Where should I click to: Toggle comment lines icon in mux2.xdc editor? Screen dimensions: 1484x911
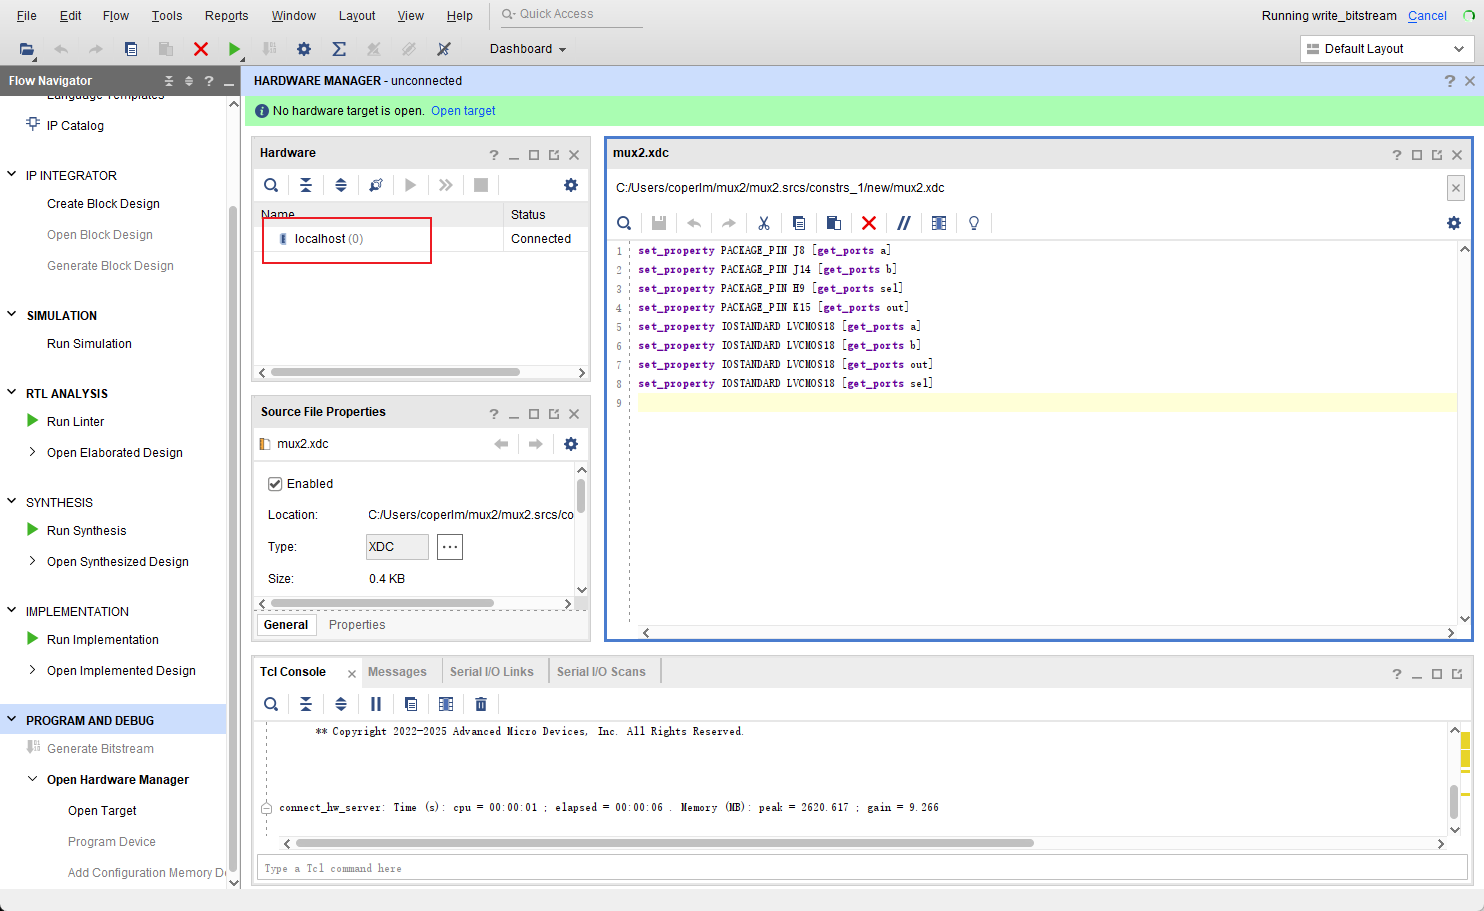pos(904,223)
